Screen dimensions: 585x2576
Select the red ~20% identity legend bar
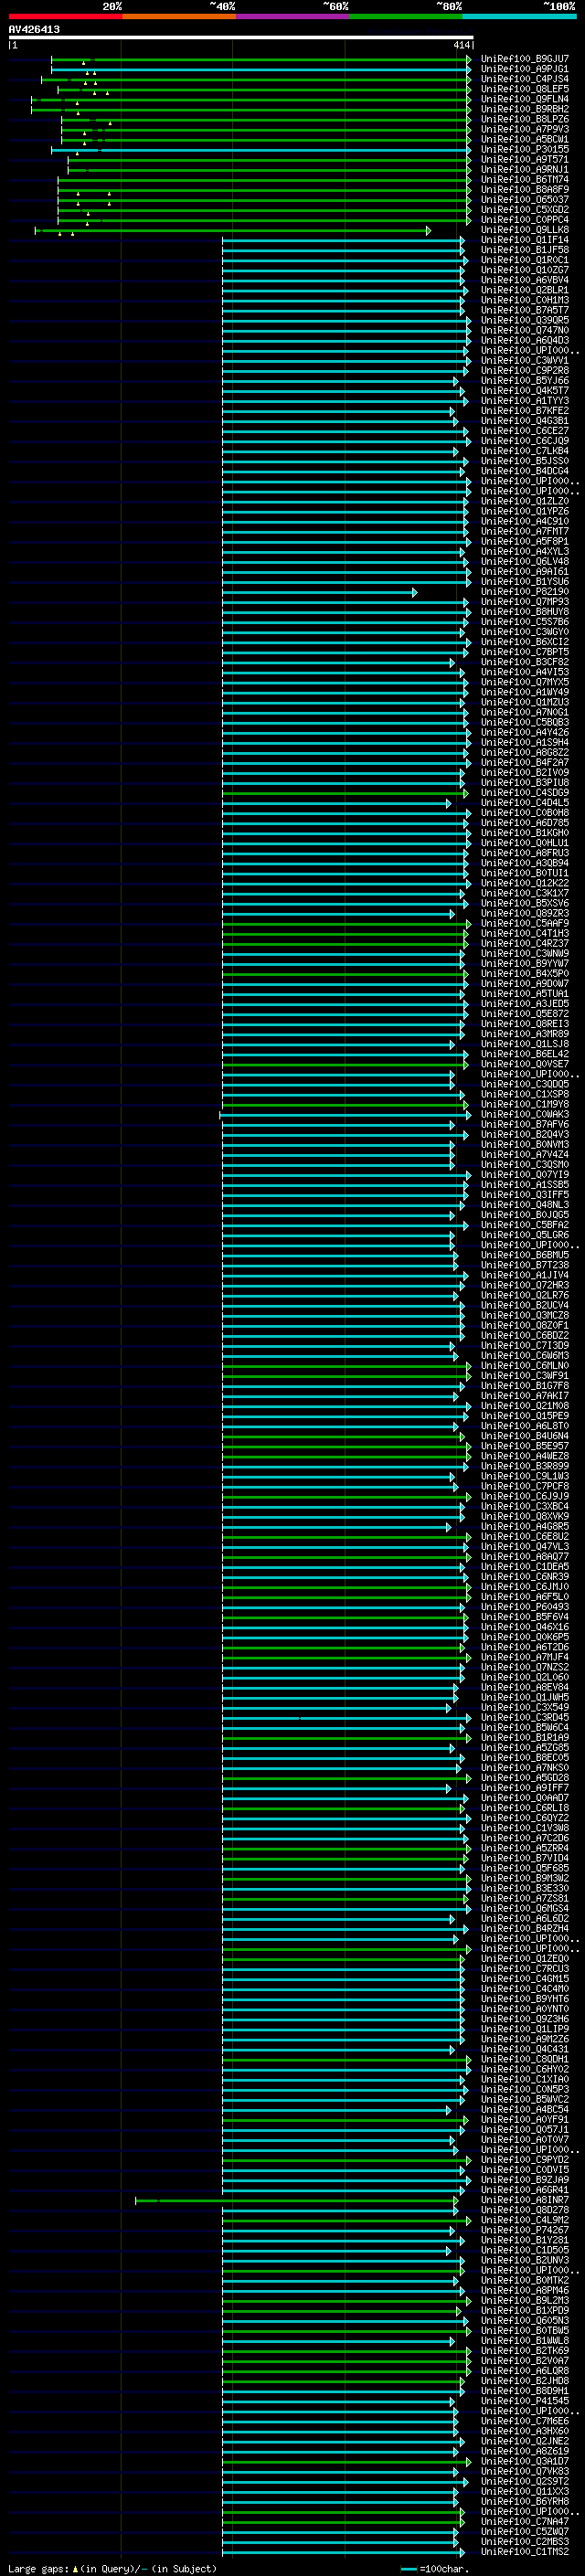point(65,16)
